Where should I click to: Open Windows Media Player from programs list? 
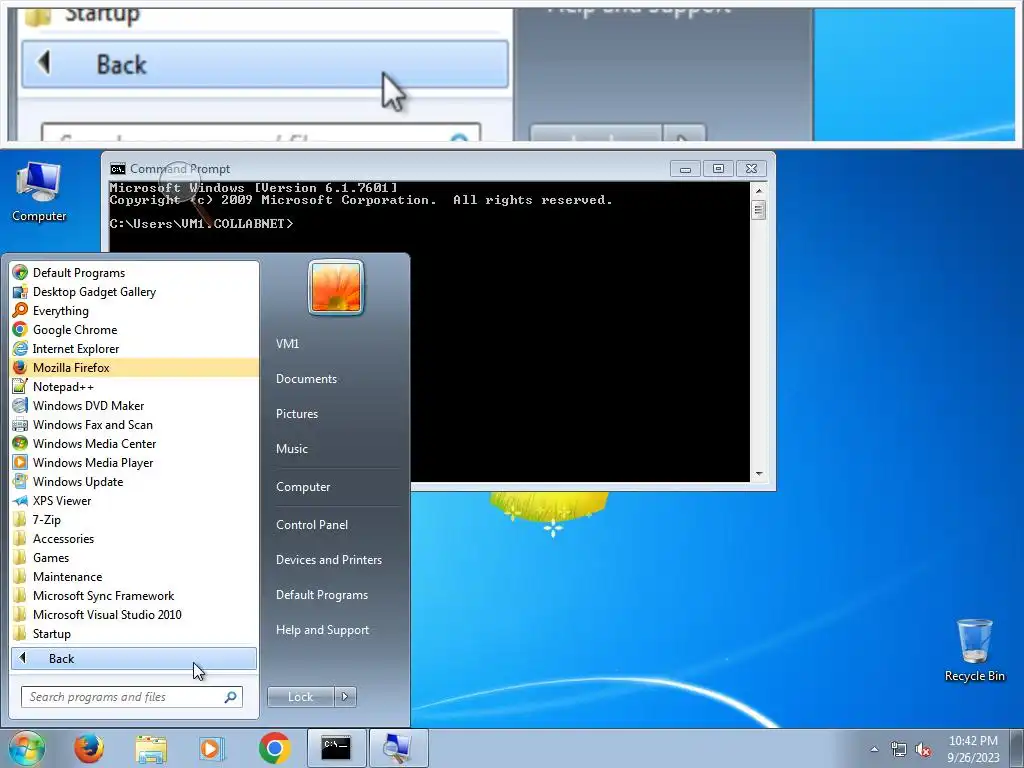point(134,462)
